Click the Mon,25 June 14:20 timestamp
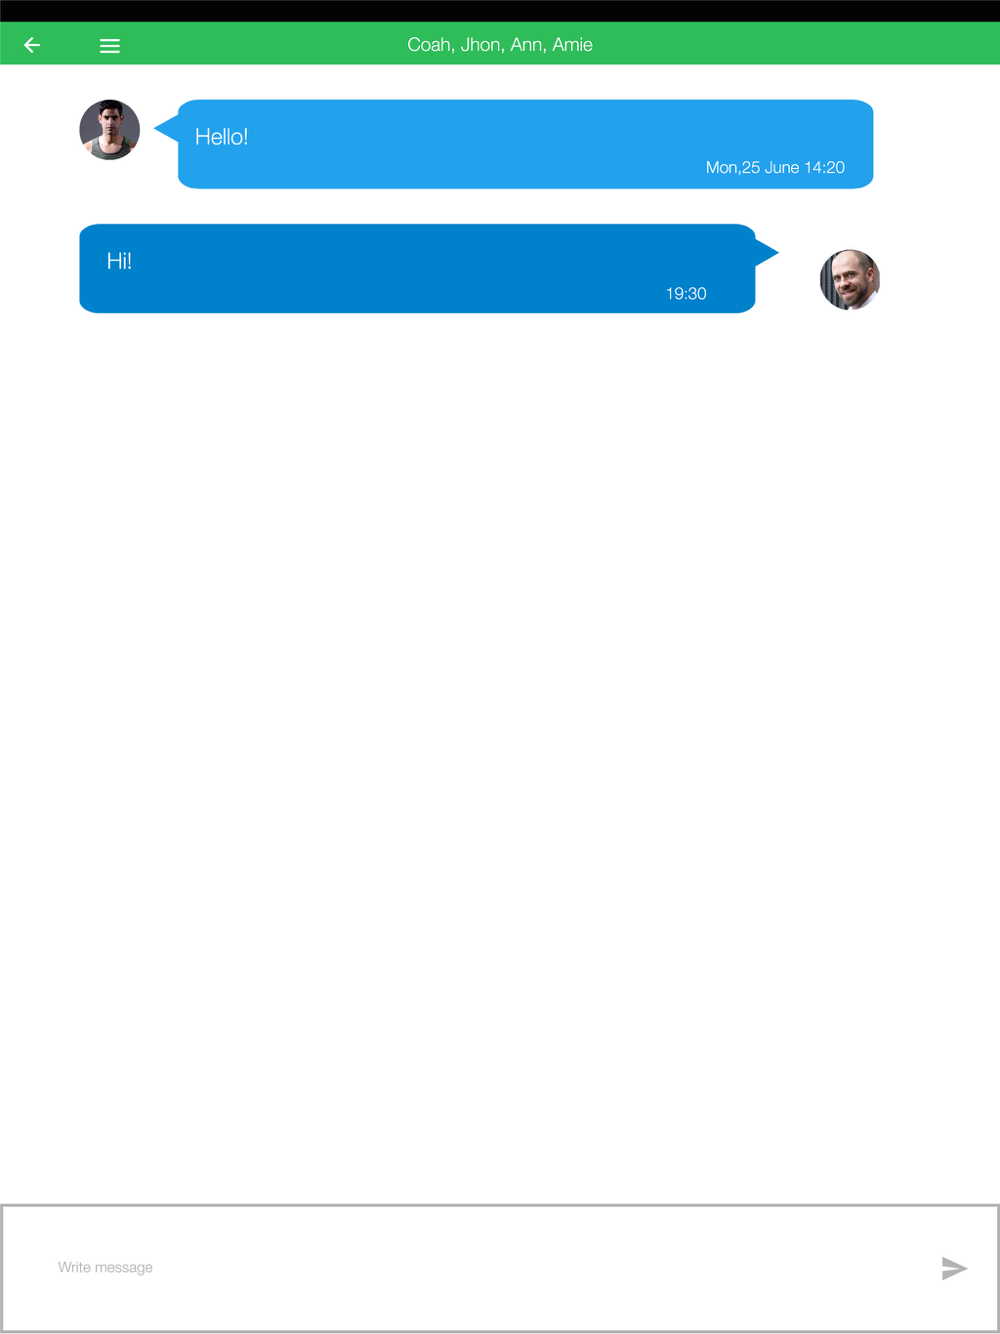This screenshot has width=1000, height=1334. pos(775,167)
